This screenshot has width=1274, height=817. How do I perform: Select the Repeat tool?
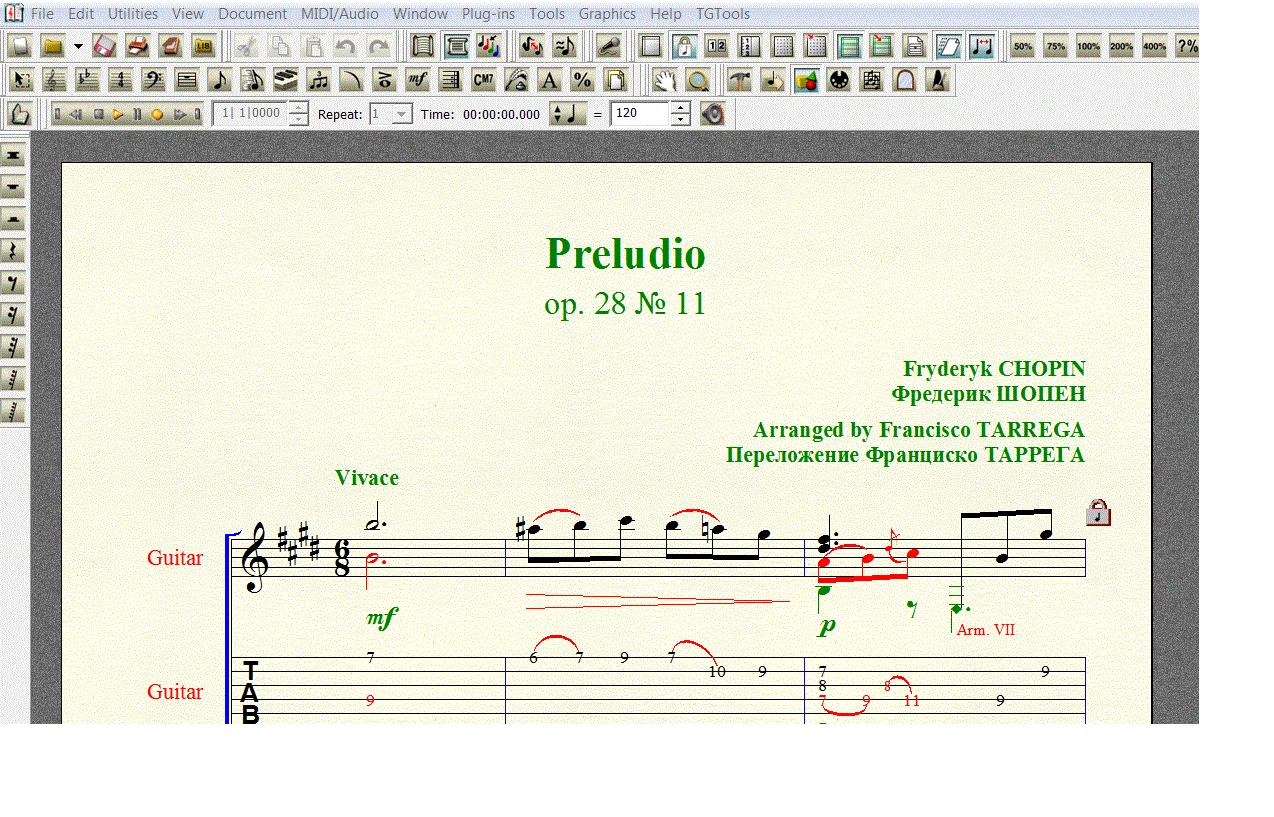(451, 81)
